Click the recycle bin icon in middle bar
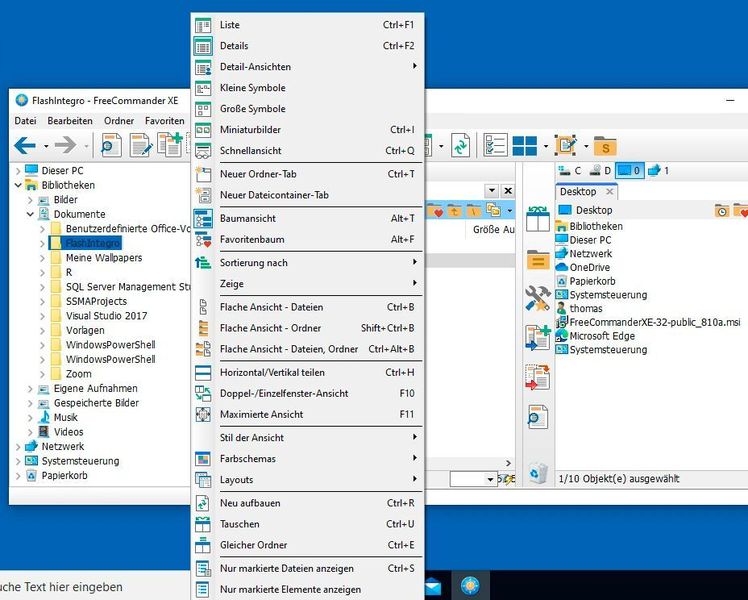This screenshot has width=748, height=600. [538, 473]
